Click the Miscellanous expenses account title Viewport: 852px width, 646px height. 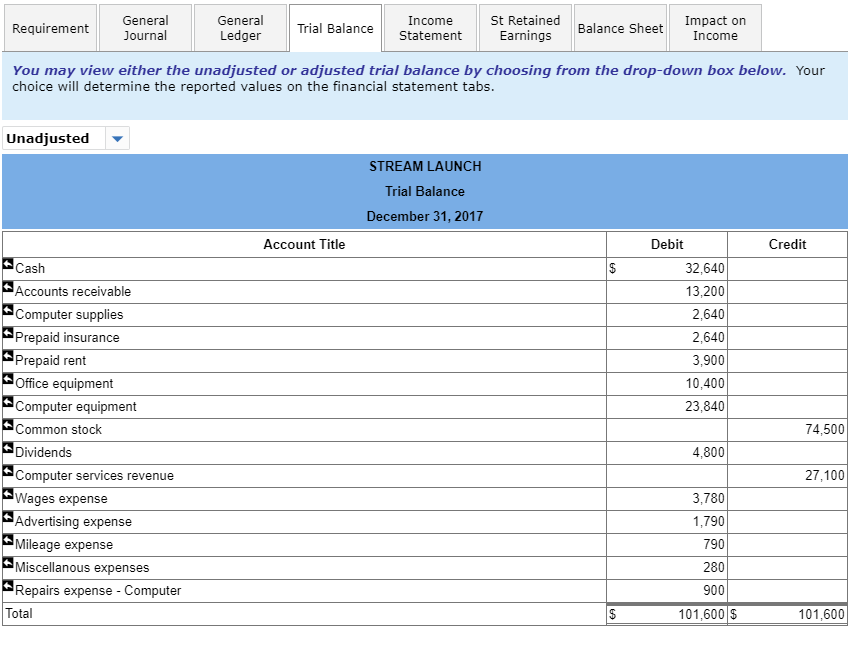coord(82,568)
